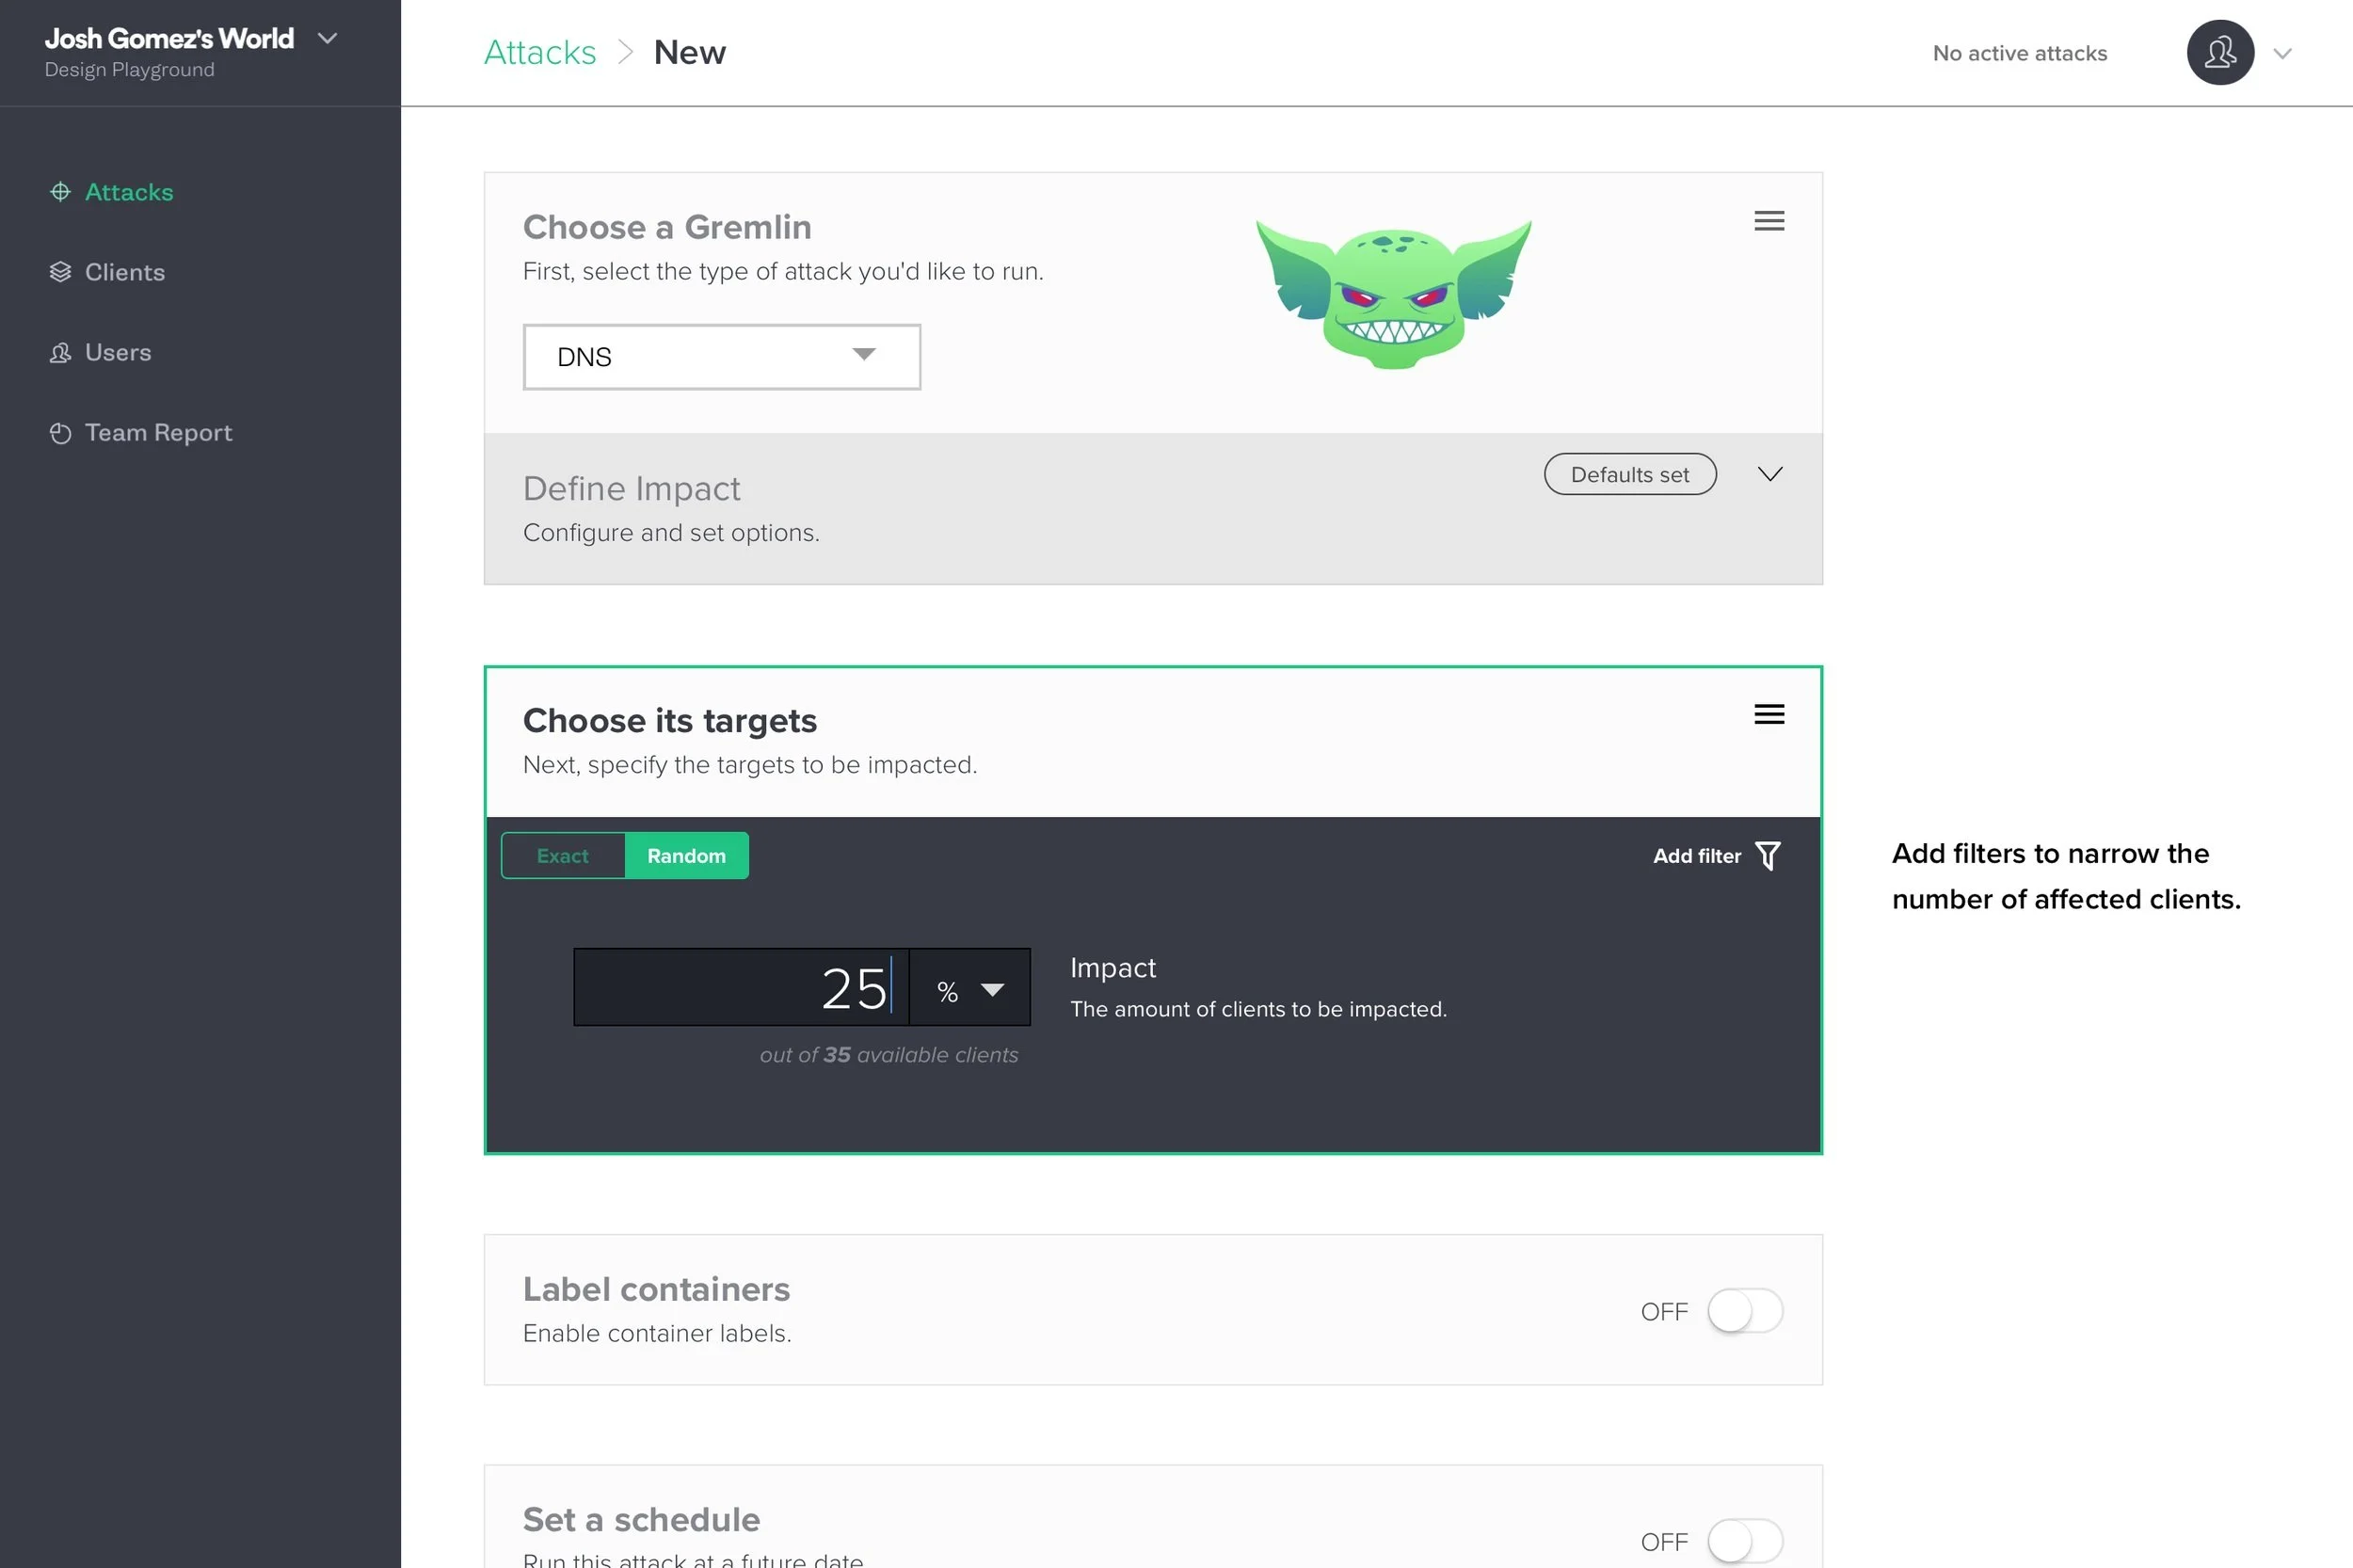Image resolution: width=2353 pixels, height=1568 pixels.
Task: Open hamburger menu in Choose its targets card
Action: point(1768,714)
